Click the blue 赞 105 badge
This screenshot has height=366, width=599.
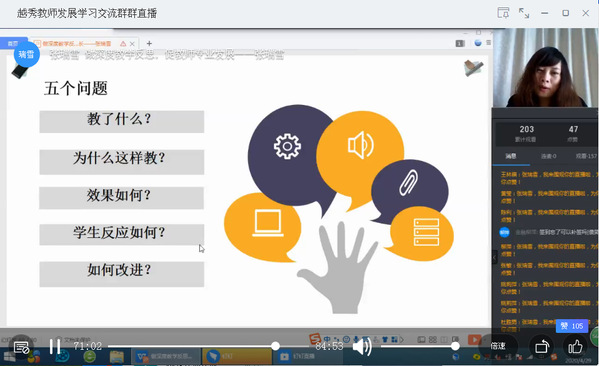pos(572,326)
